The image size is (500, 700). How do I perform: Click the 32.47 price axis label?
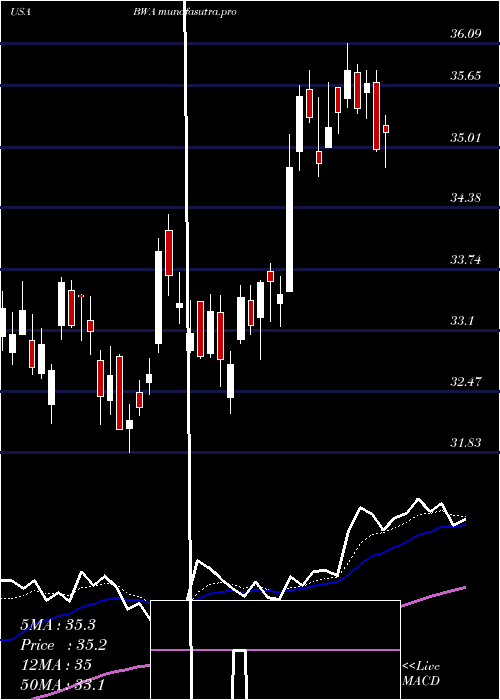coord(466,382)
